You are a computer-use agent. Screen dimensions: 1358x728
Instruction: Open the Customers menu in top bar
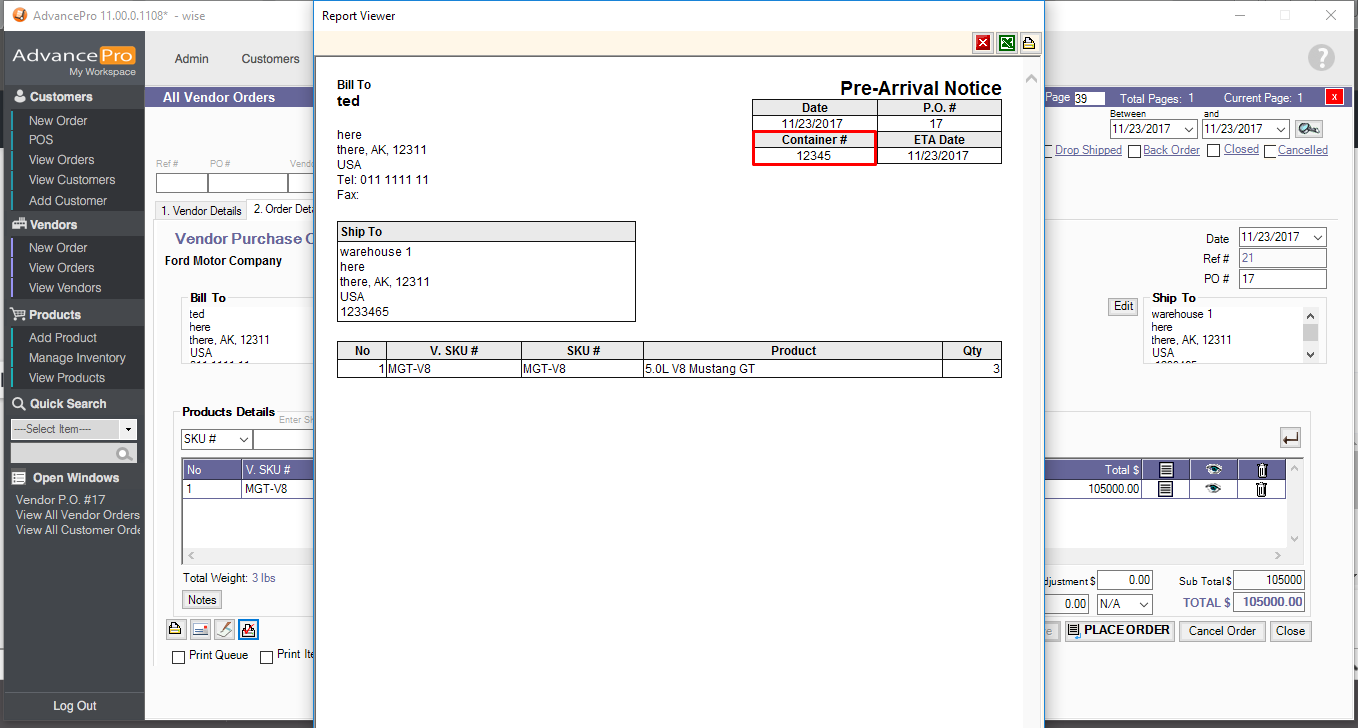coord(270,59)
